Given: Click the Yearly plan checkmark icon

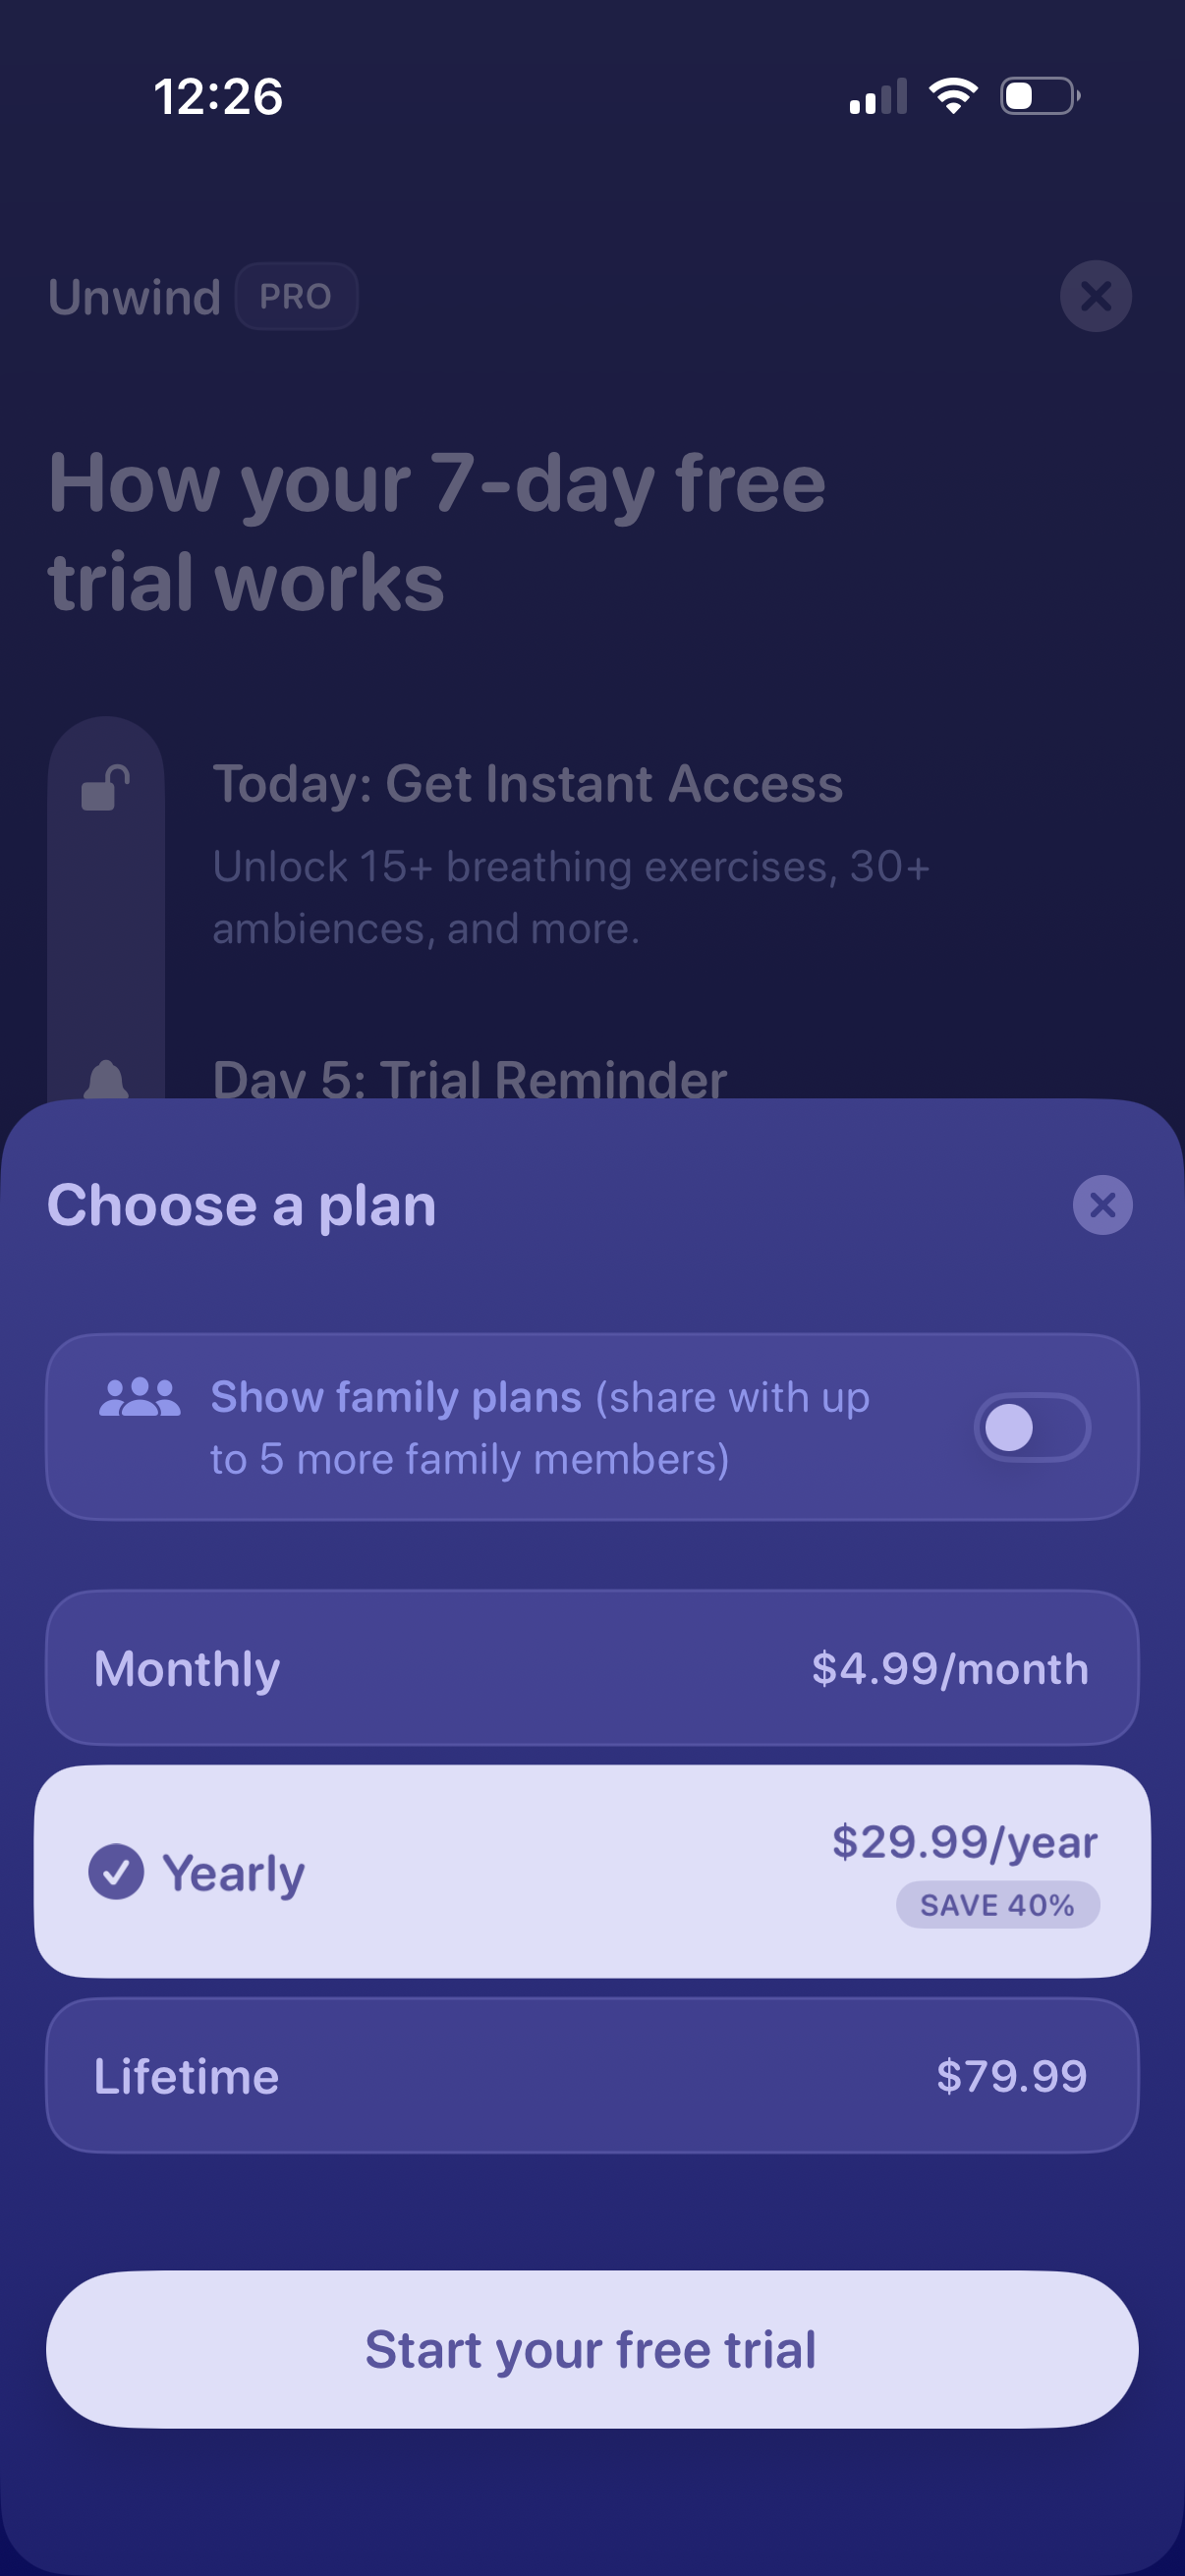Looking at the screenshot, I should [x=116, y=1871].
